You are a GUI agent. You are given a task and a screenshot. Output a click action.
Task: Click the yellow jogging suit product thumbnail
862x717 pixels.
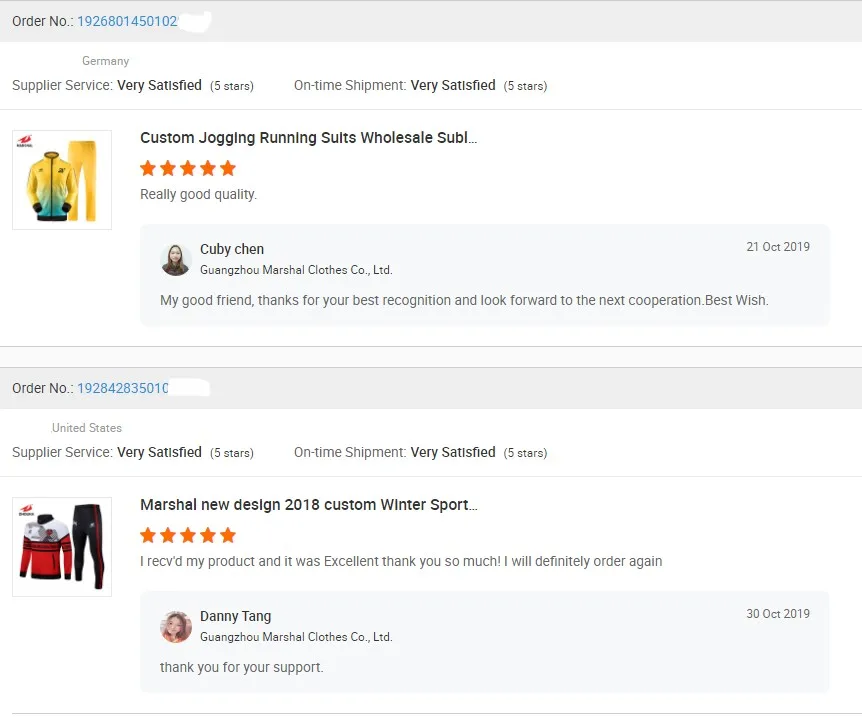click(62, 180)
